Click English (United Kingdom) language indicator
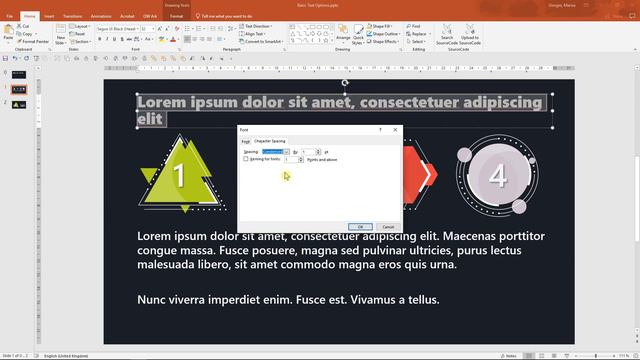The height and width of the screenshot is (360, 640). [66, 356]
